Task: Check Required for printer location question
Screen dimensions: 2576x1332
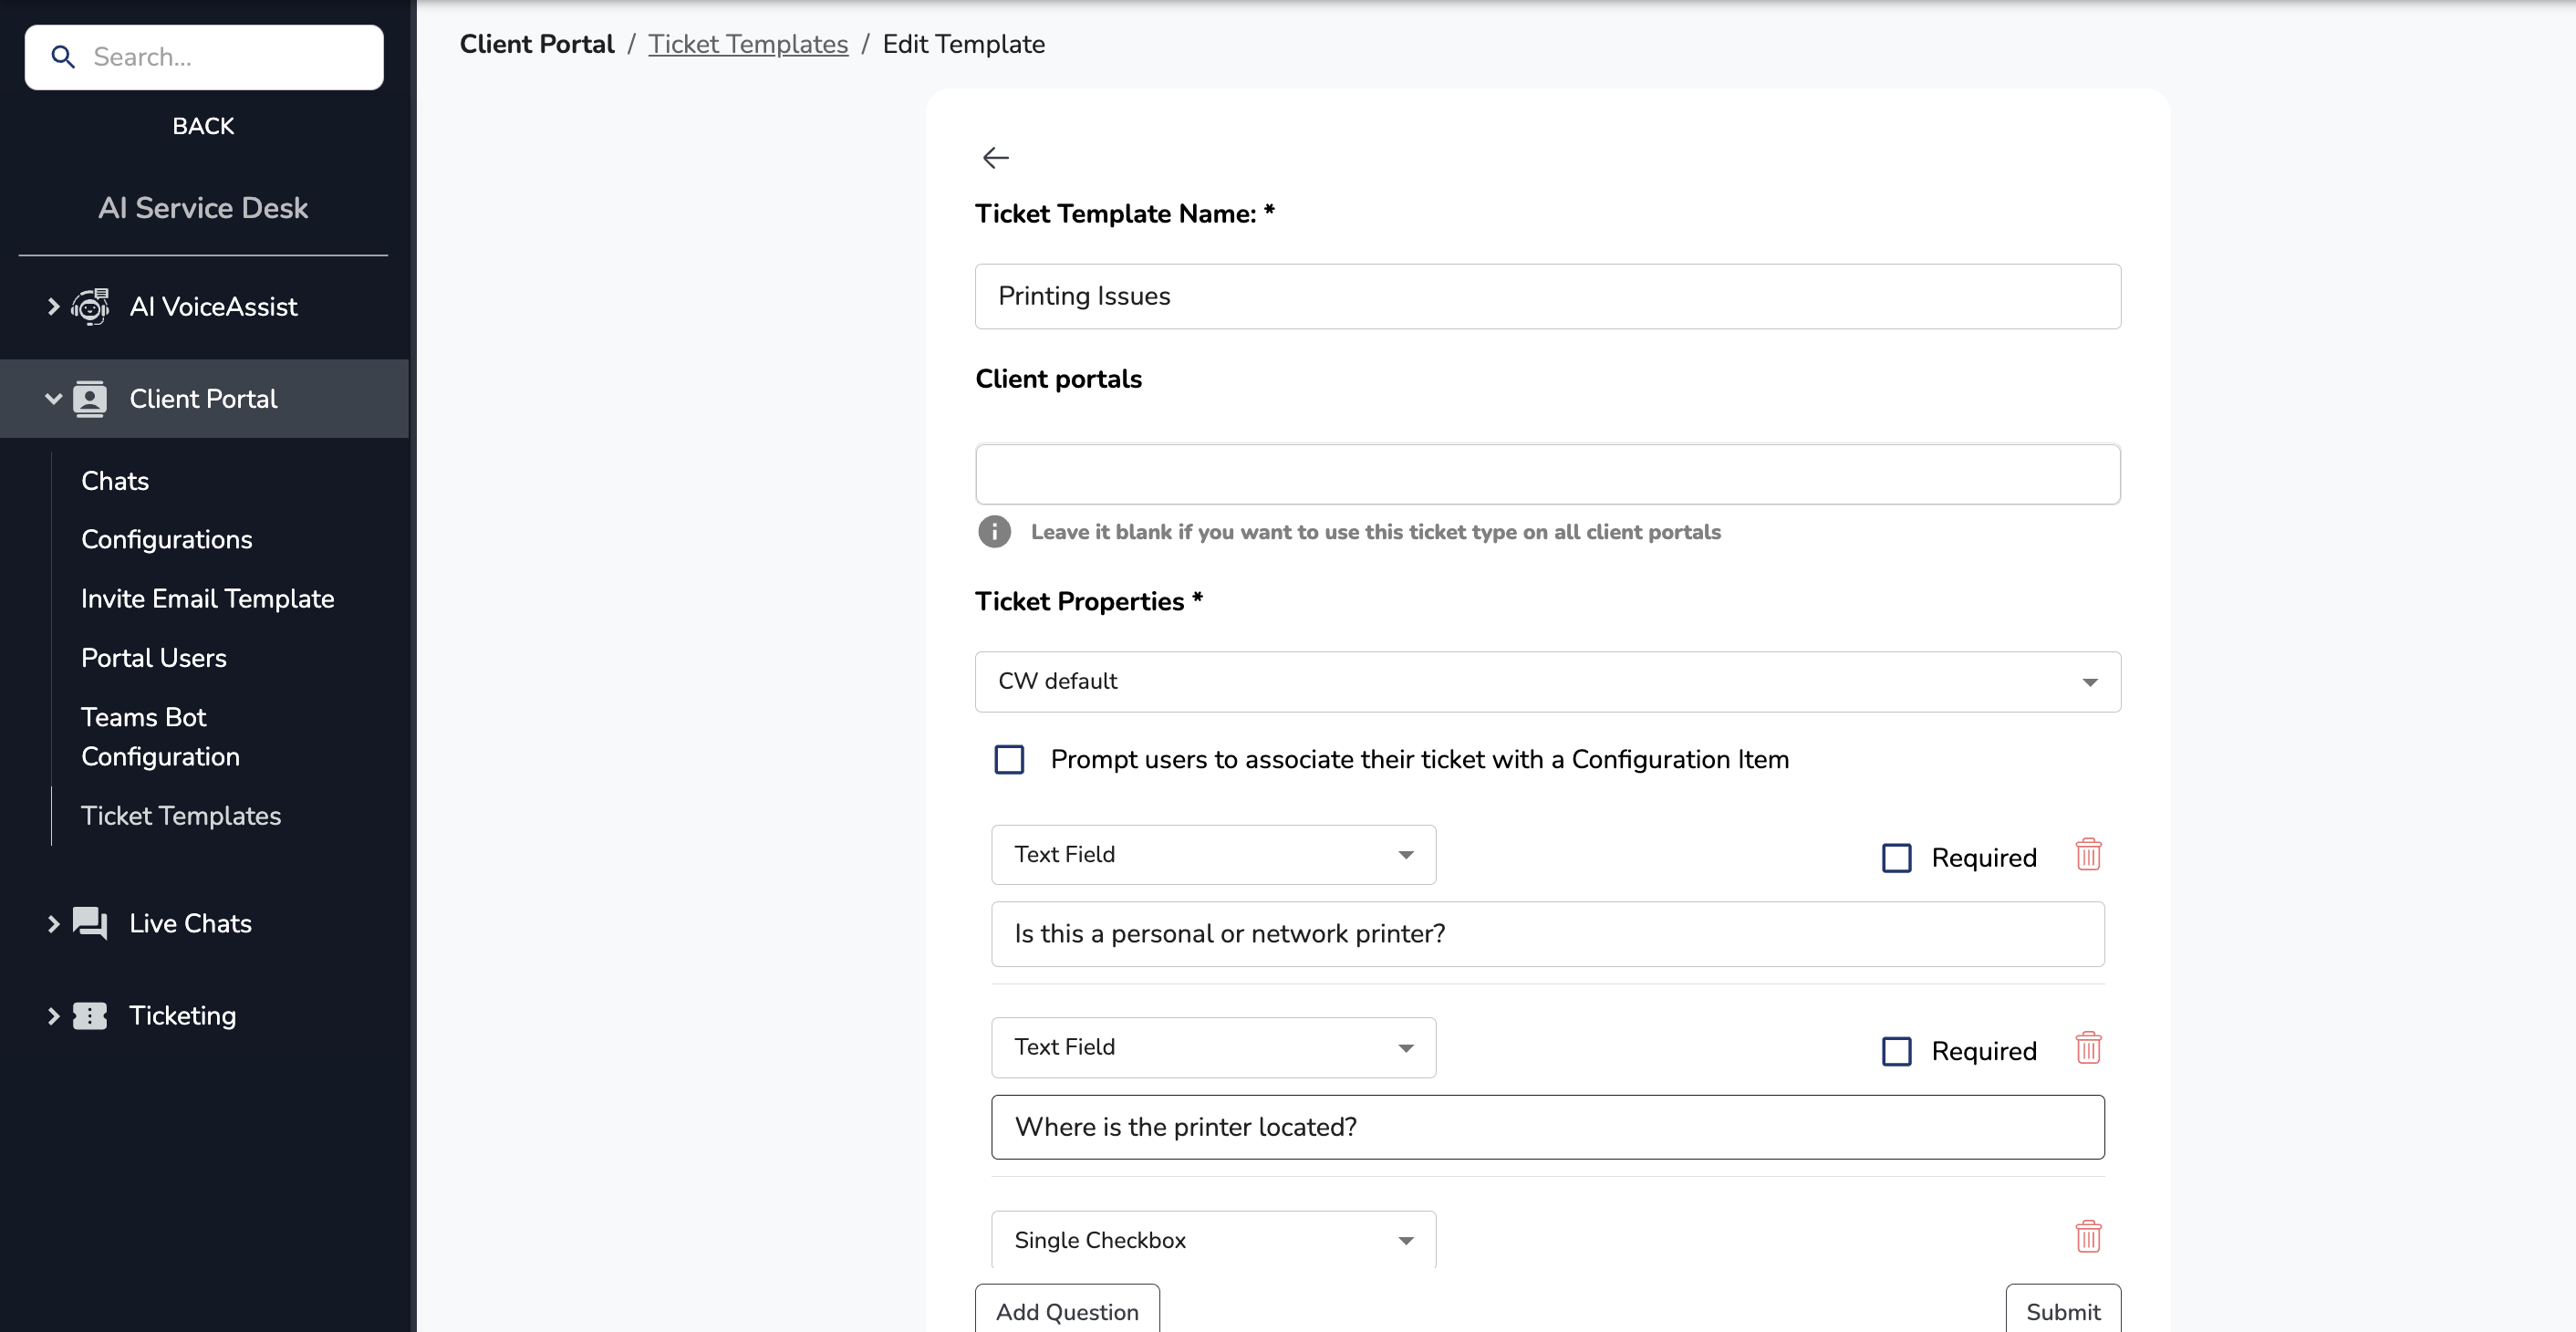Action: tap(1896, 1051)
